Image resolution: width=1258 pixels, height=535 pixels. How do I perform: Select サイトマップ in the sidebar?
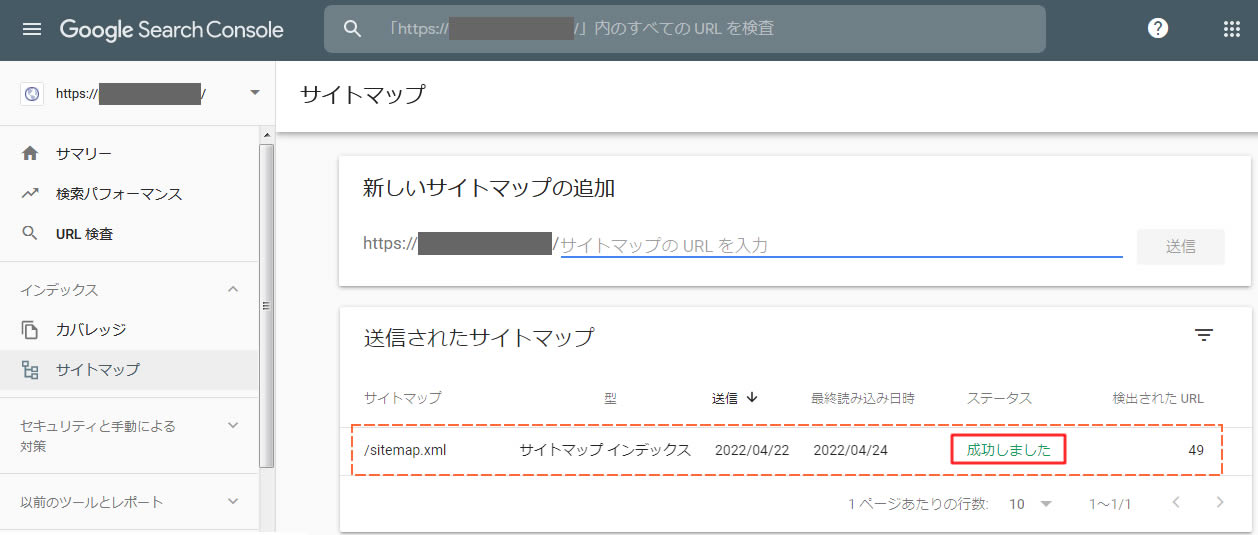pyautogui.click(x=129, y=369)
